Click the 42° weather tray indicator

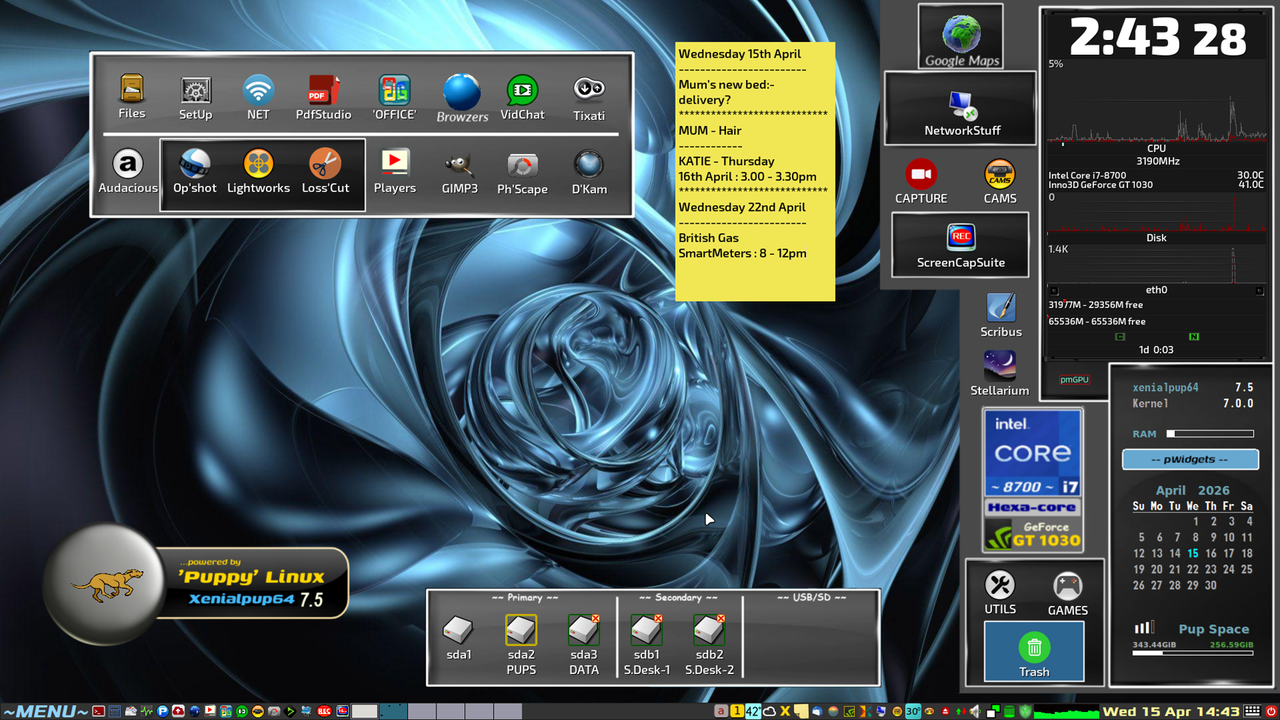pyautogui.click(x=753, y=711)
